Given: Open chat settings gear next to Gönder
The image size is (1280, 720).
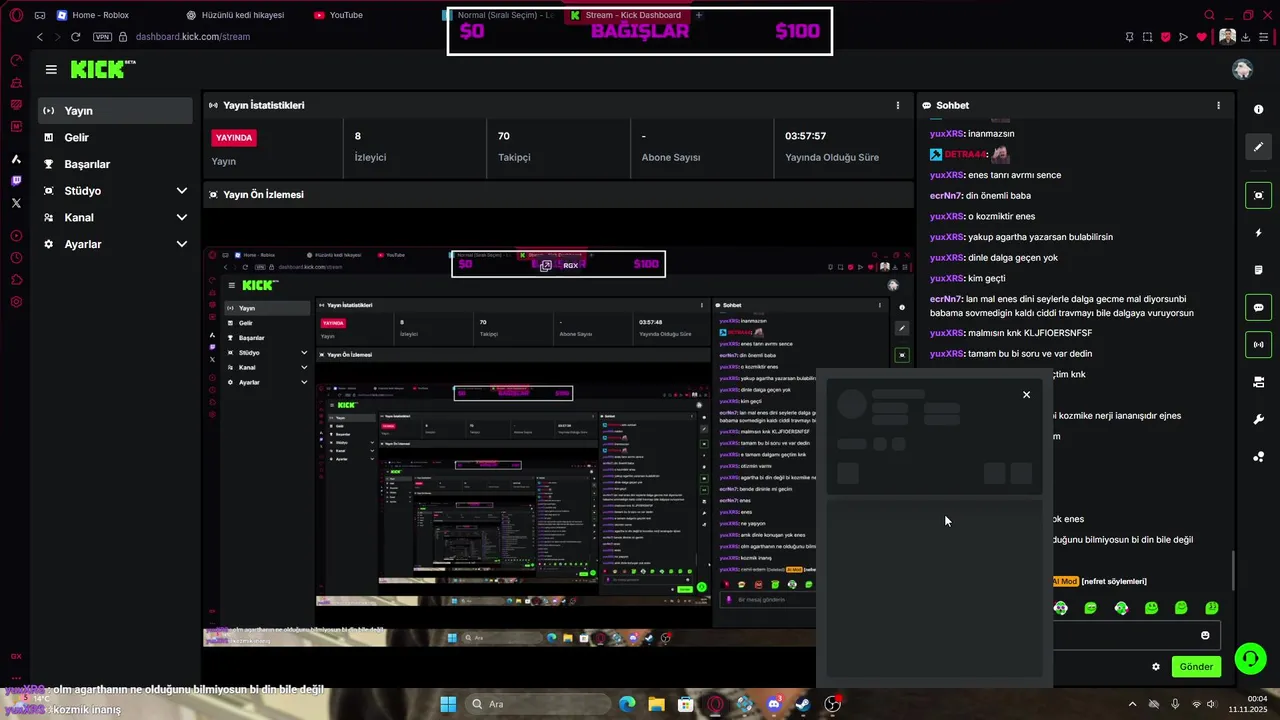Looking at the screenshot, I should [1156, 667].
